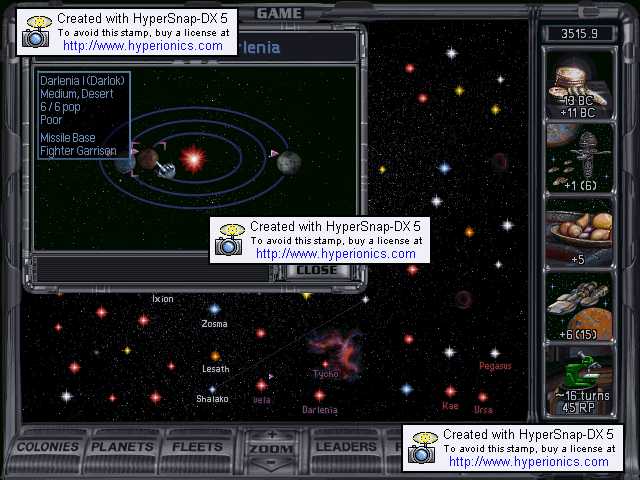Select the Kae red star
Screen dimensions: 640x480
[450, 391]
